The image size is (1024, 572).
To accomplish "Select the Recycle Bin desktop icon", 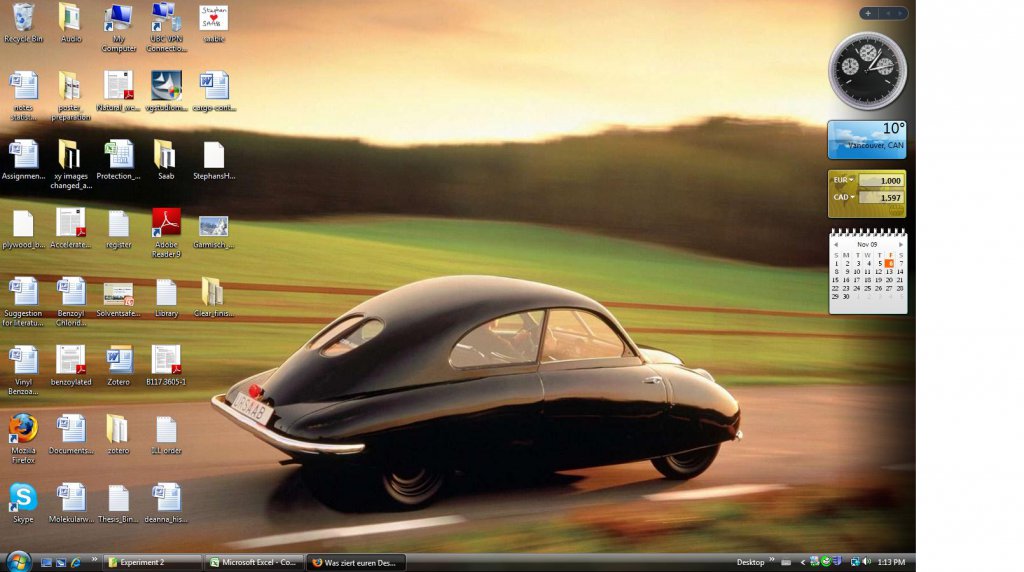I will click(23, 23).
